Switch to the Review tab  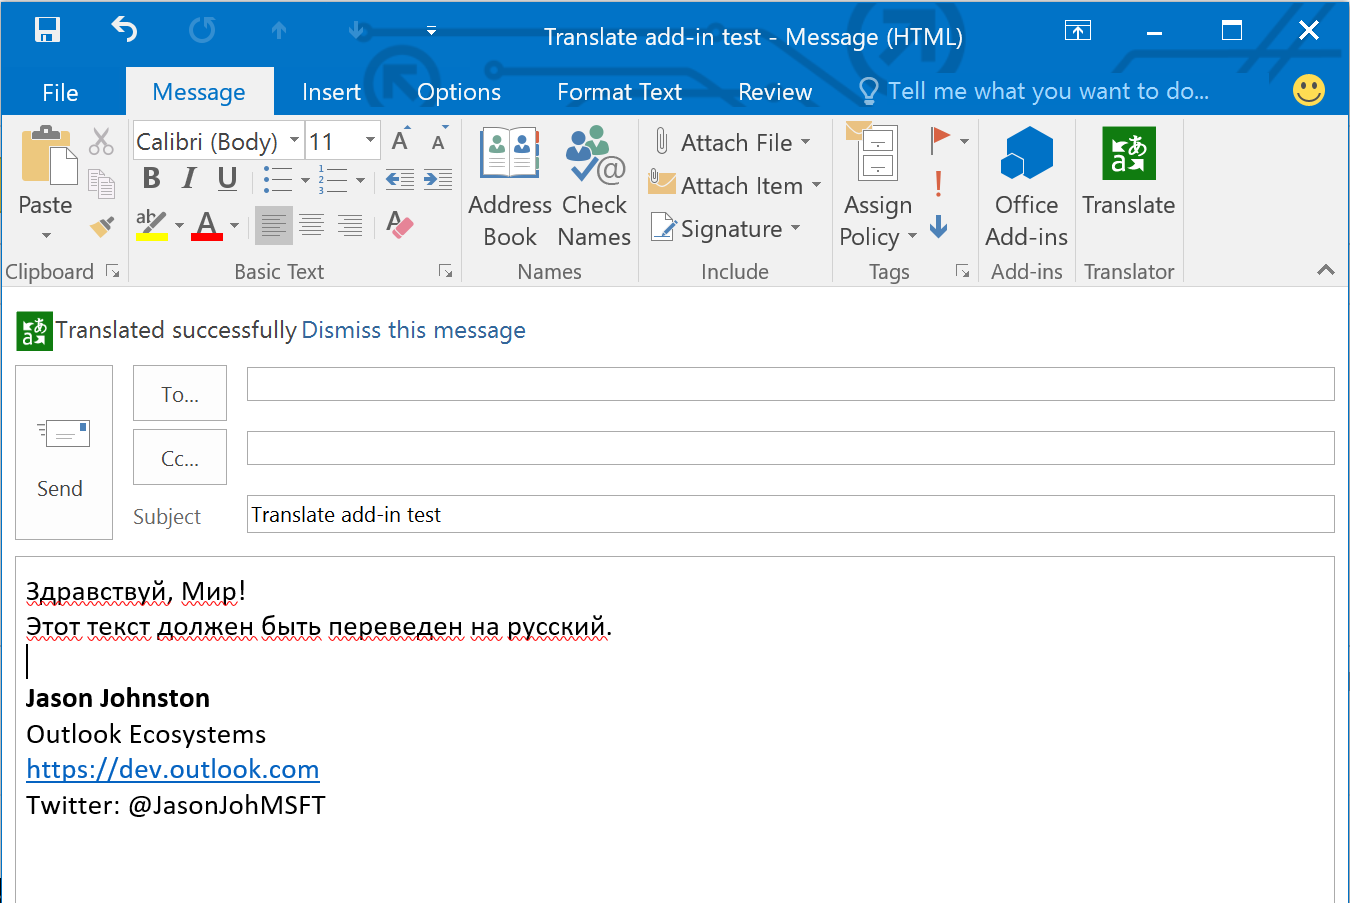coord(775,92)
